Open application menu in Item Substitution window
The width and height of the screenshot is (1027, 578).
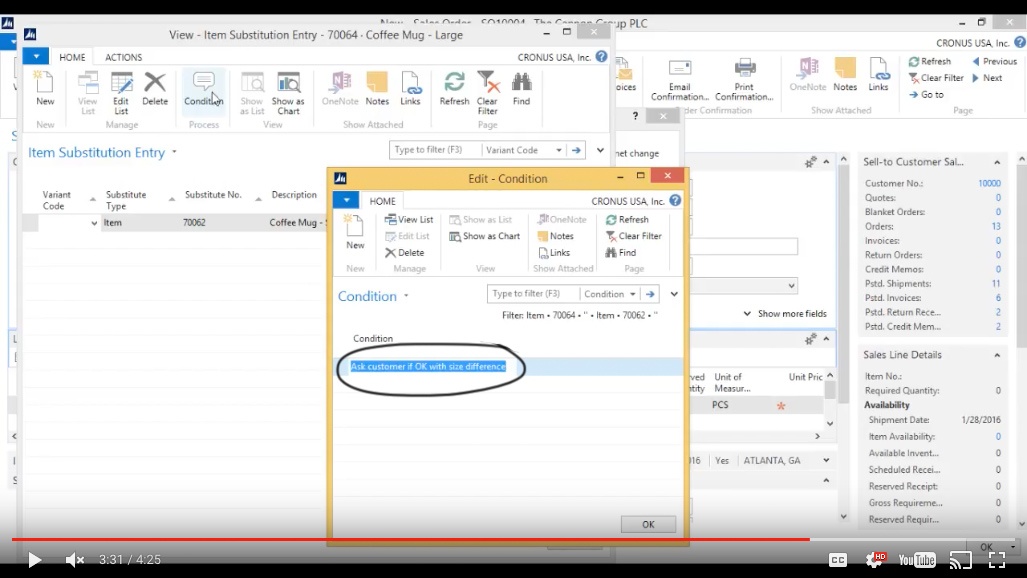click(x=36, y=56)
